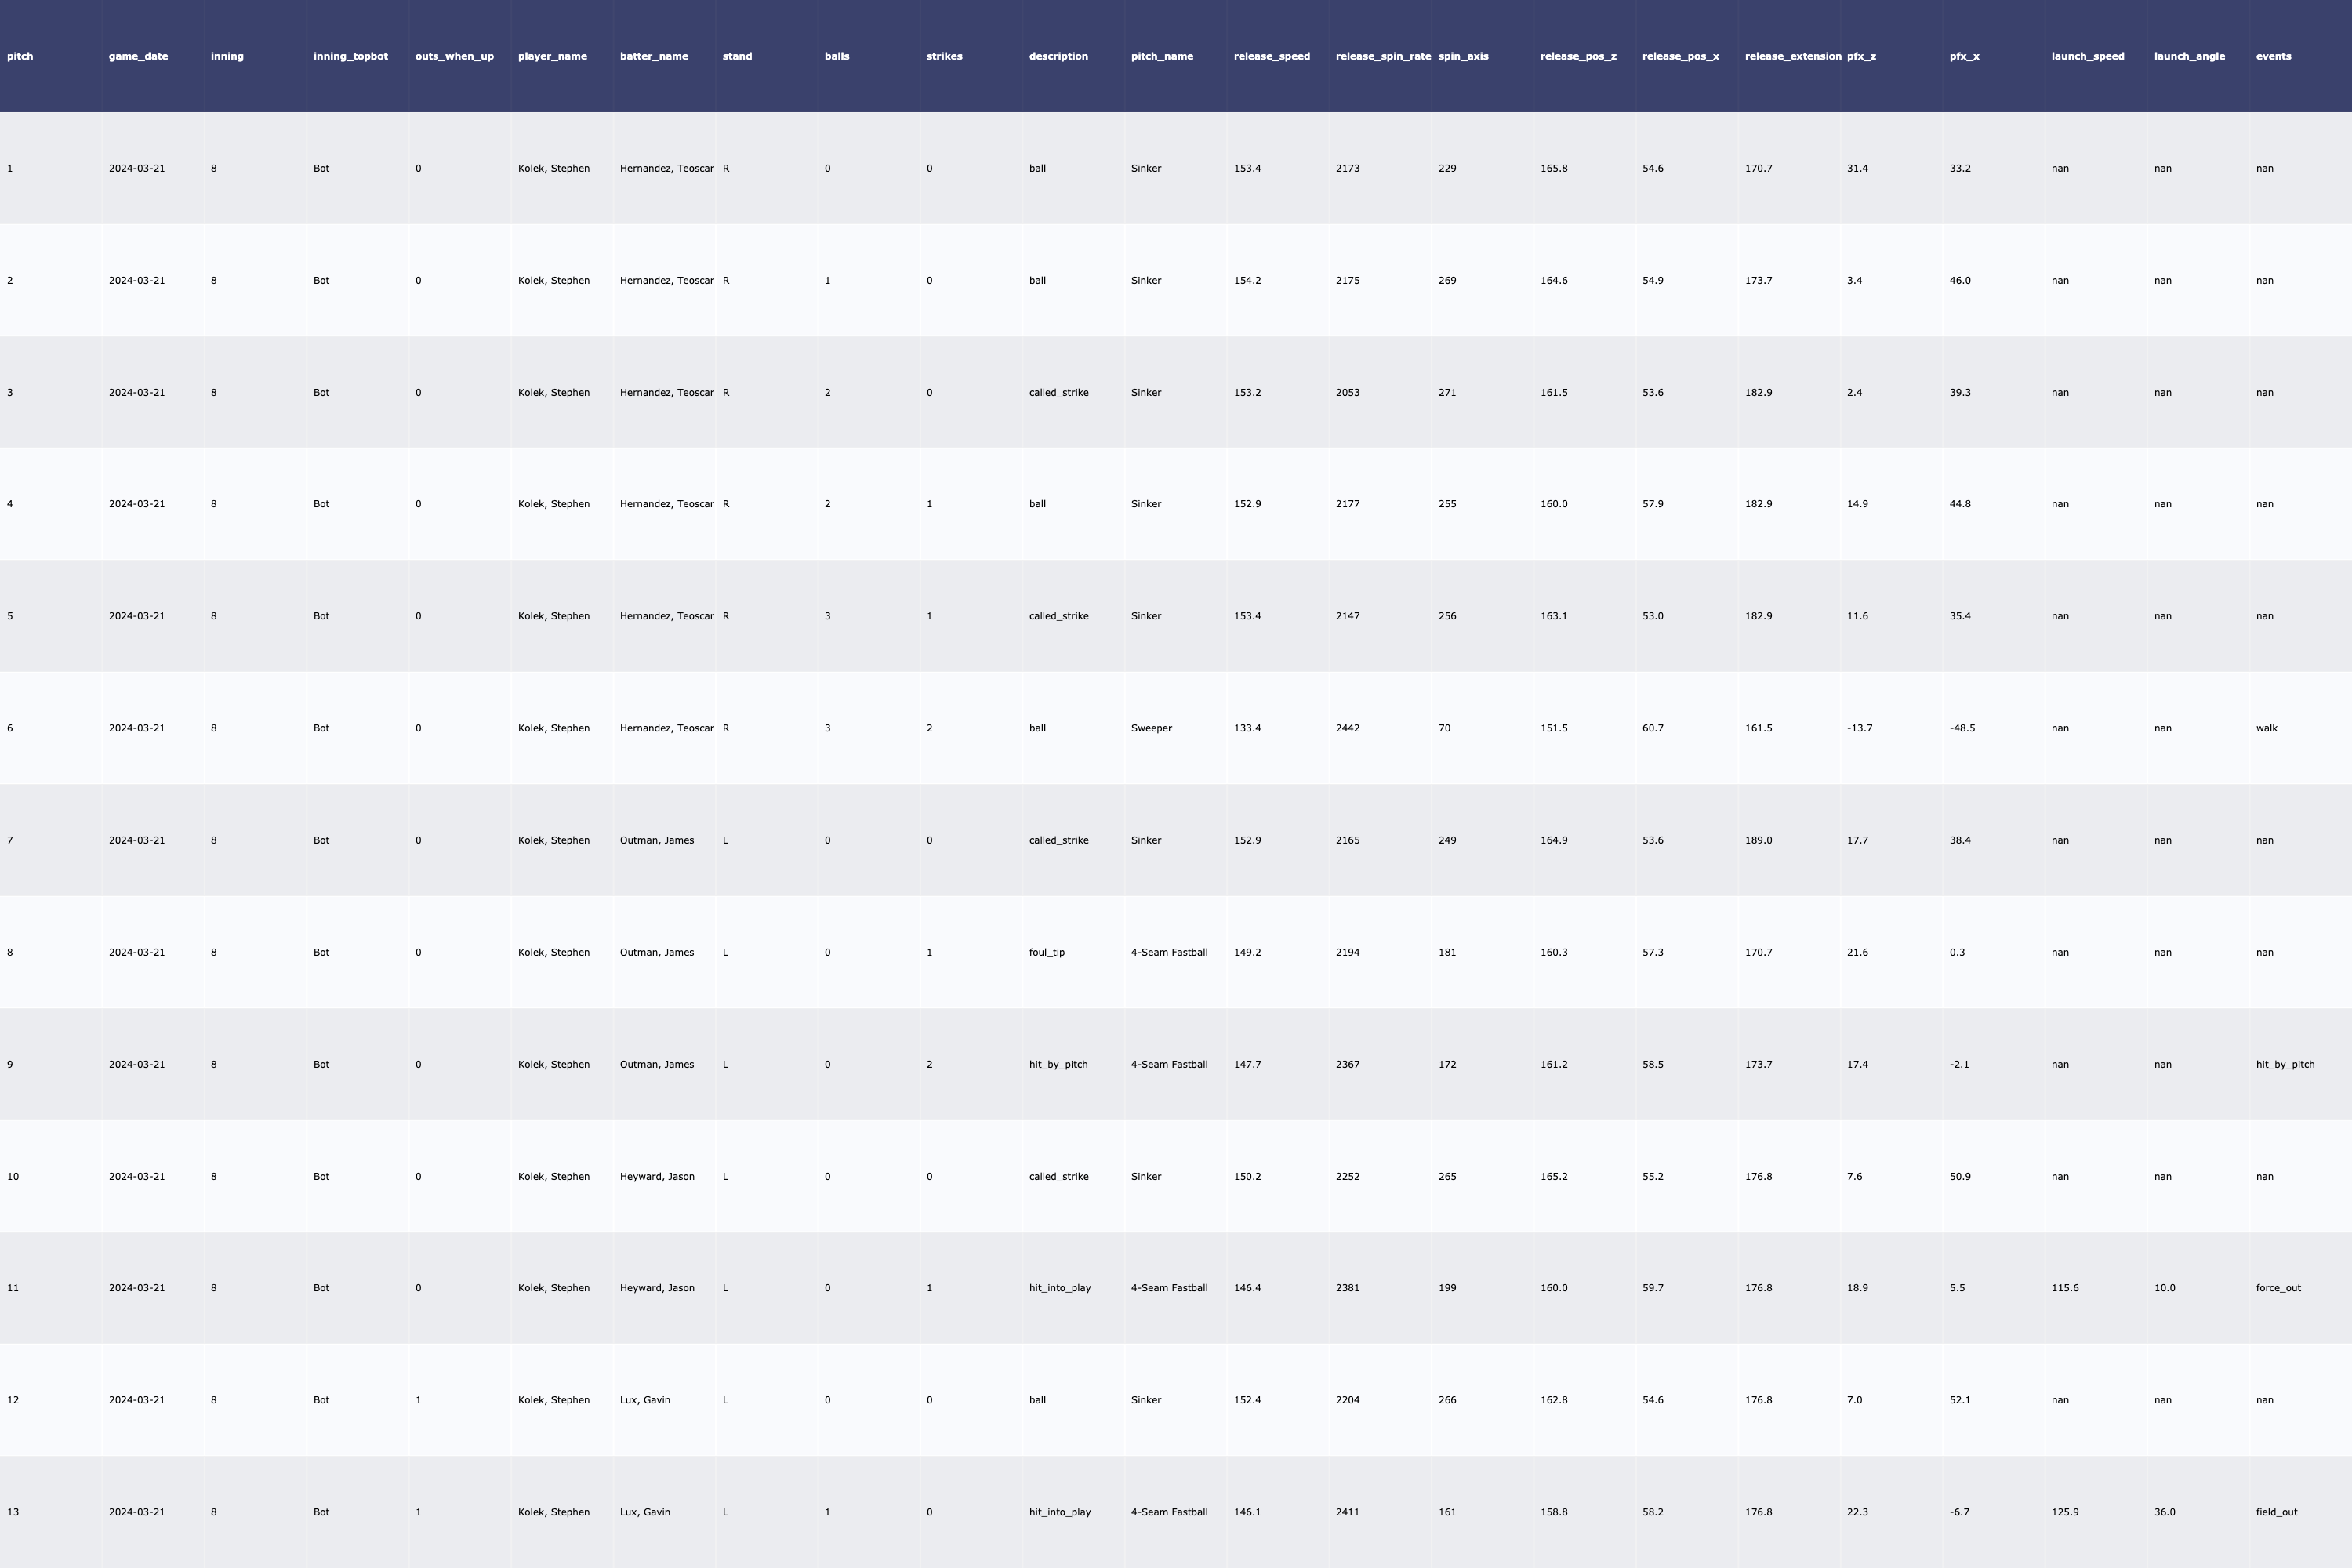The width and height of the screenshot is (2352, 1568).
Task: Select spin rate 2442 cell
Action: tap(1347, 728)
